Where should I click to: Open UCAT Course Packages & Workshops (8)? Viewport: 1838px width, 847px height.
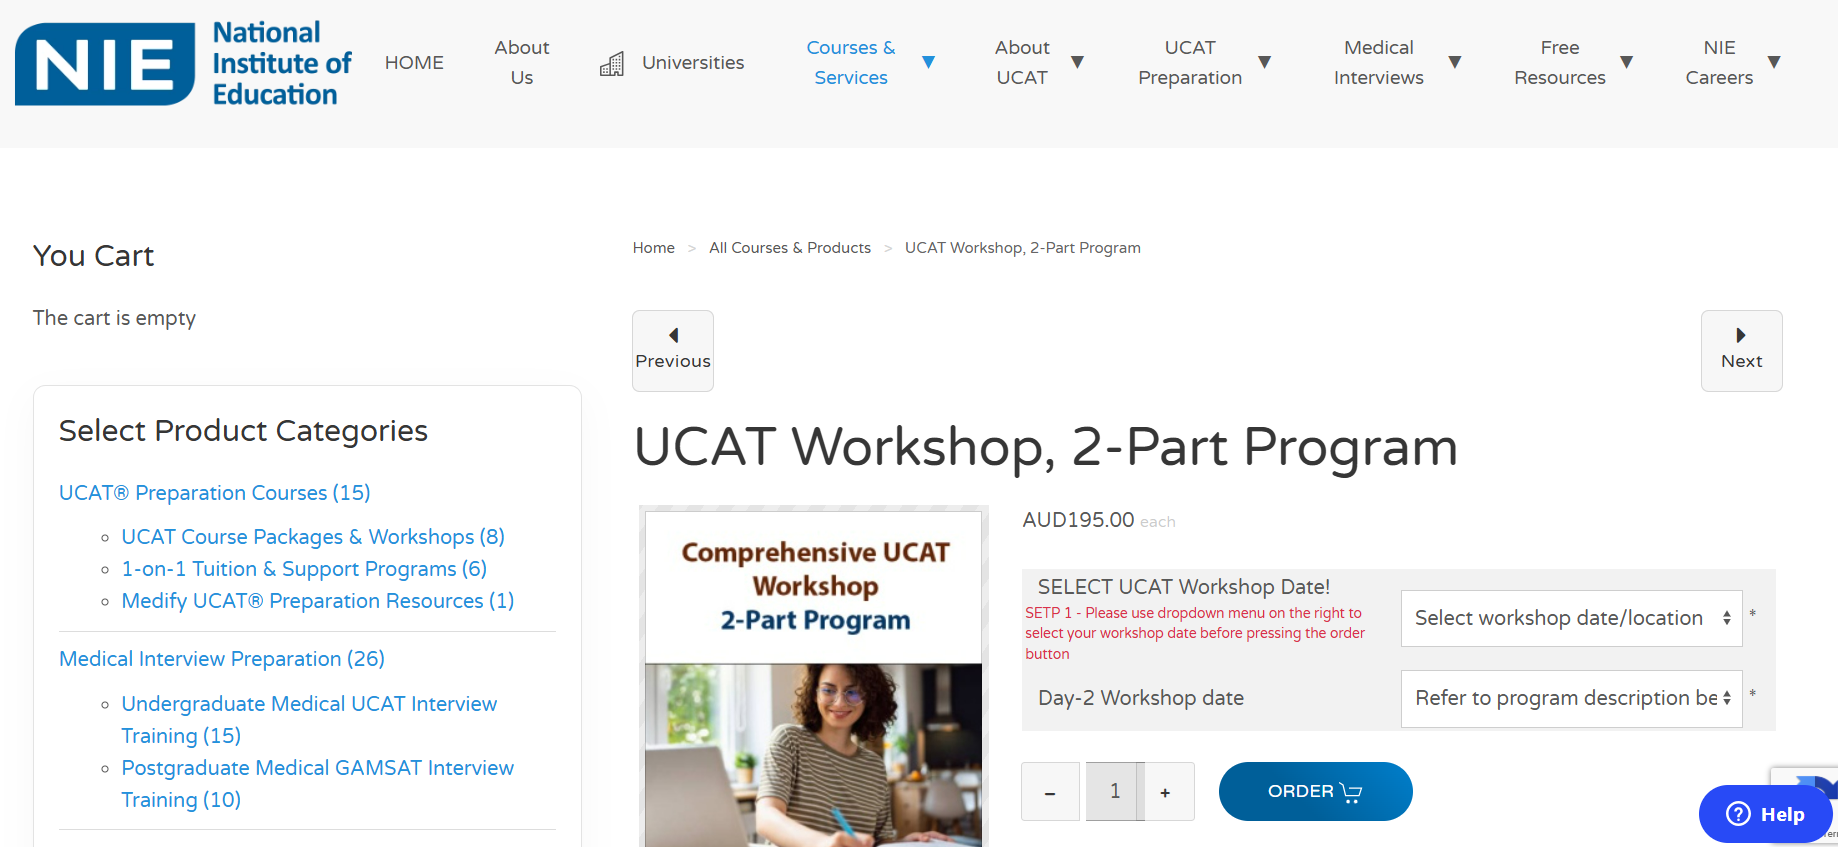click(313, 537)
